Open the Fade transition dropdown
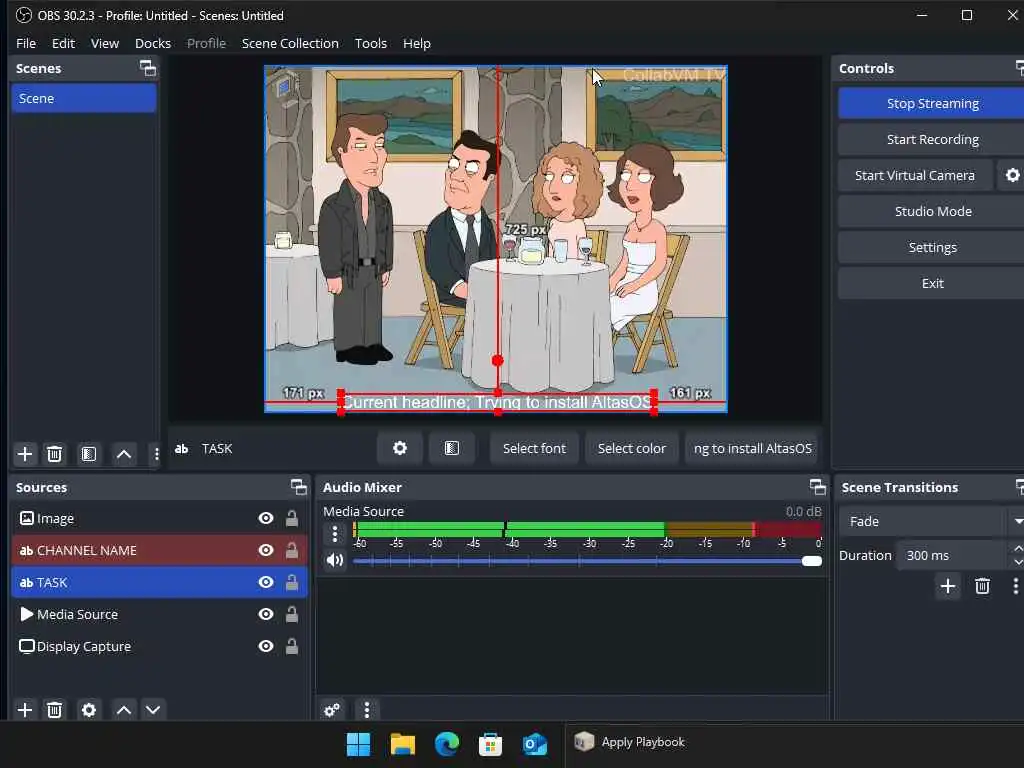Viewport: 1024px width, 768px height. pos(931,521)
